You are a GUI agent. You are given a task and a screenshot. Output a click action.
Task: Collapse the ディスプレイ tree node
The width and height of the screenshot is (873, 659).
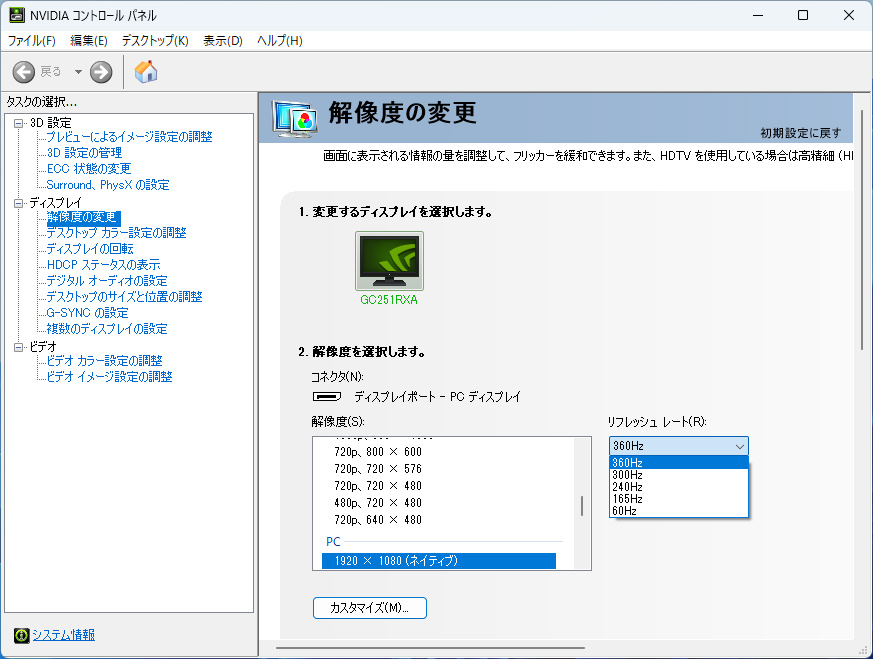[18, 203]
